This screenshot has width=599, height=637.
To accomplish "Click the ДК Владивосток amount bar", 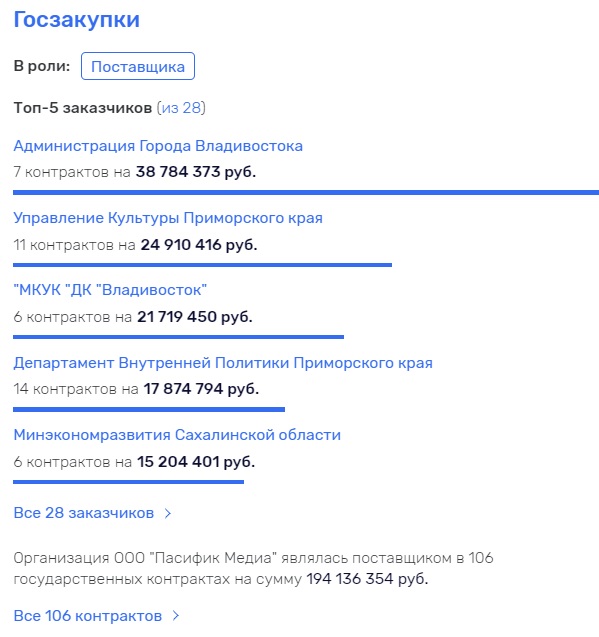I will (x=178, y=337).
